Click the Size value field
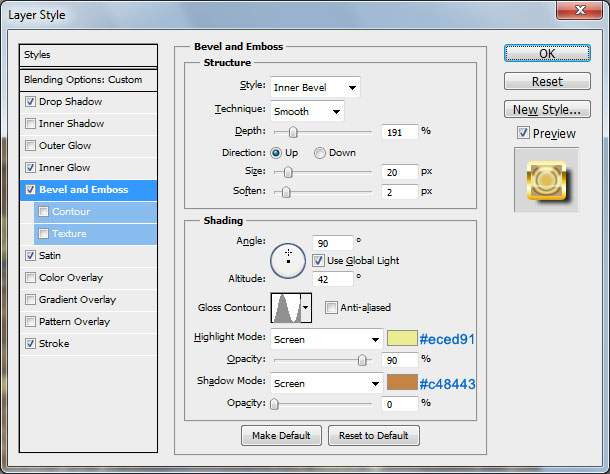The image size is (610, 474). pyautogui.click(x=400, y=172)
